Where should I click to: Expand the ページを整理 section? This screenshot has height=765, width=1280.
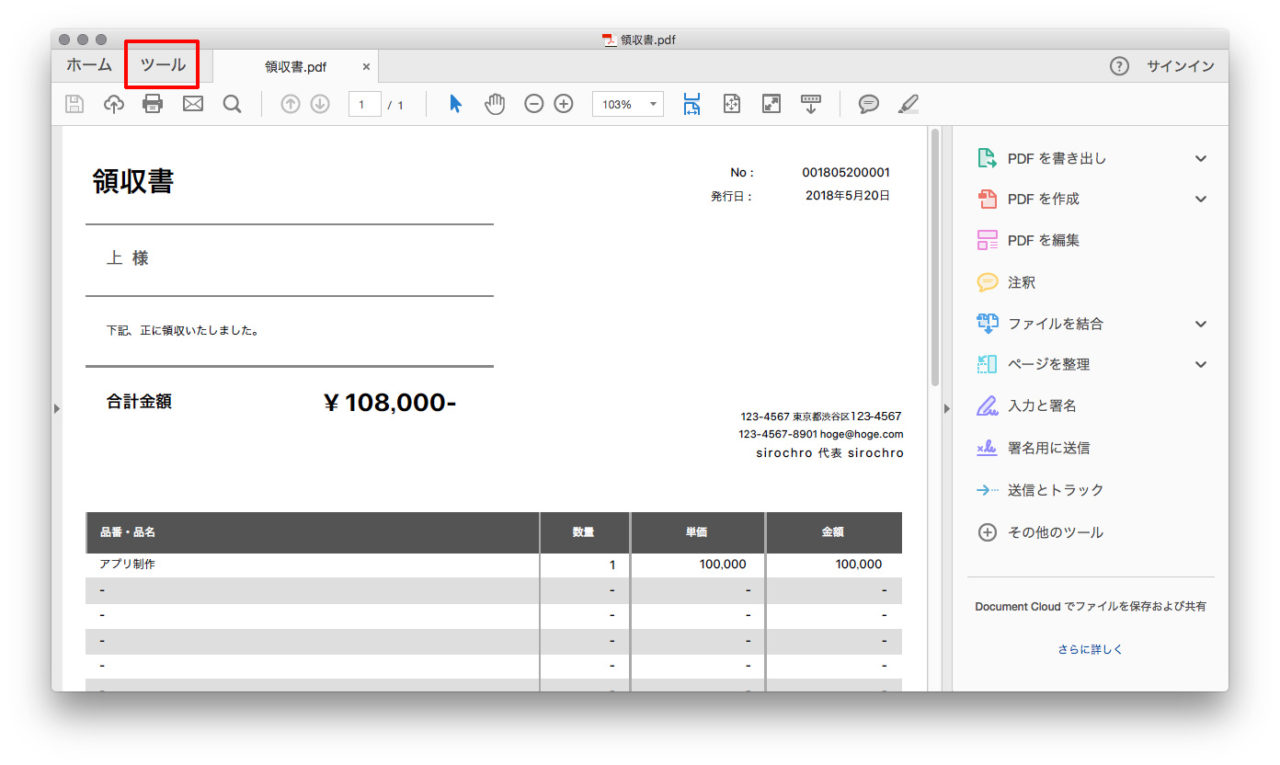[x=1201, y=365]
